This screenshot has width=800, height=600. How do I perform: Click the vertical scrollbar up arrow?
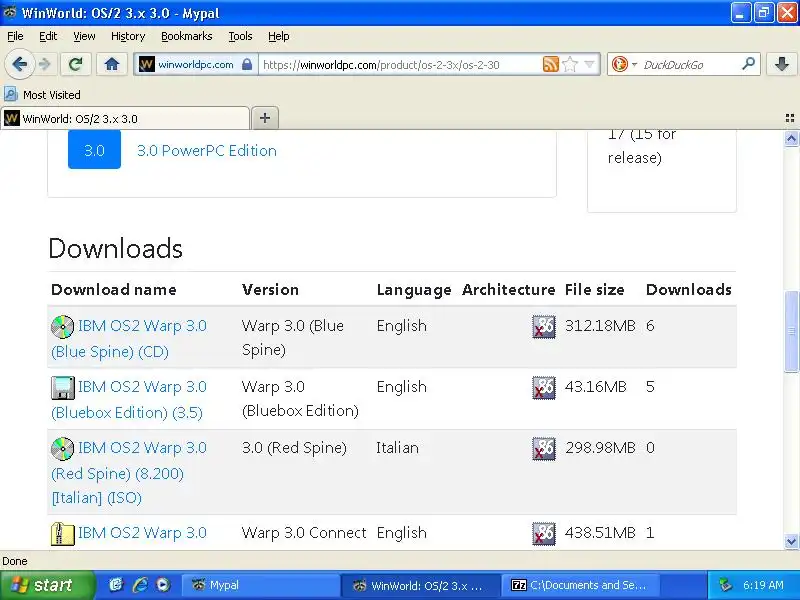(791, 138)
